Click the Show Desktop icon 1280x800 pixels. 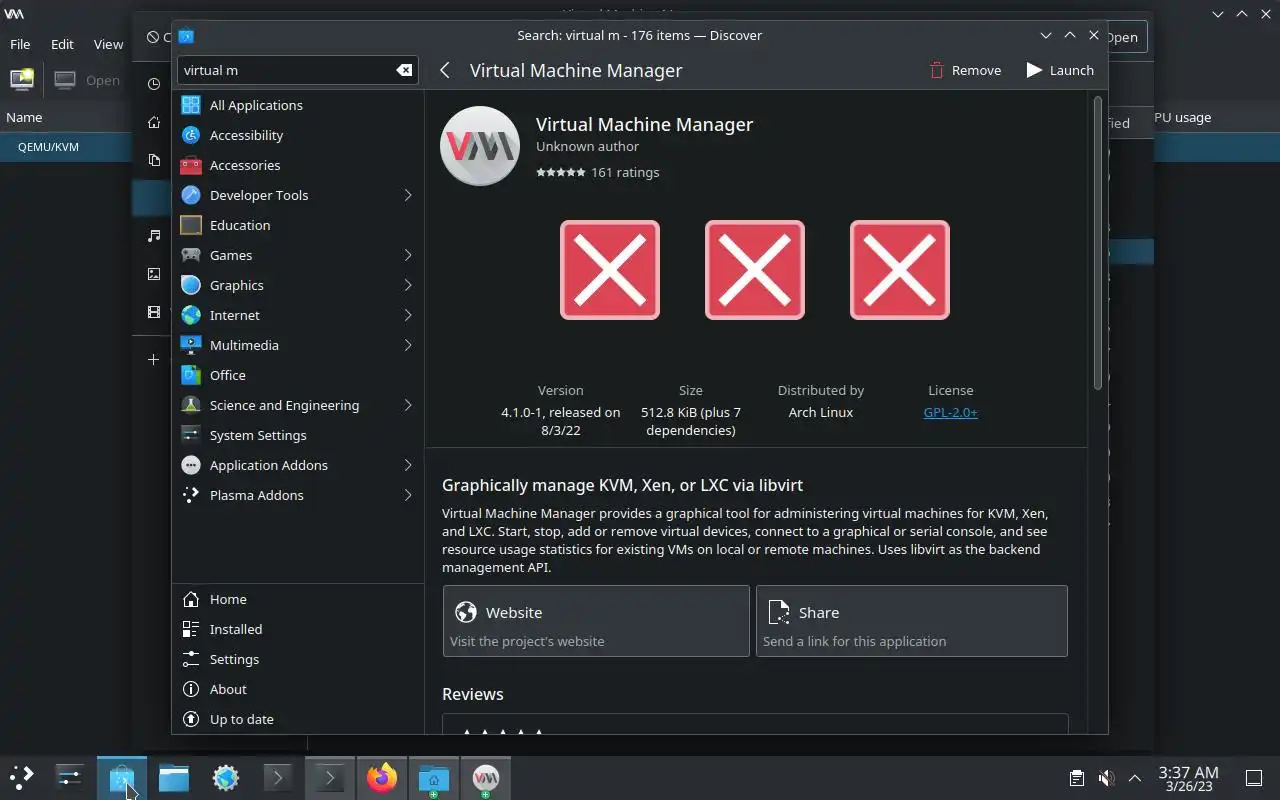1254,778
